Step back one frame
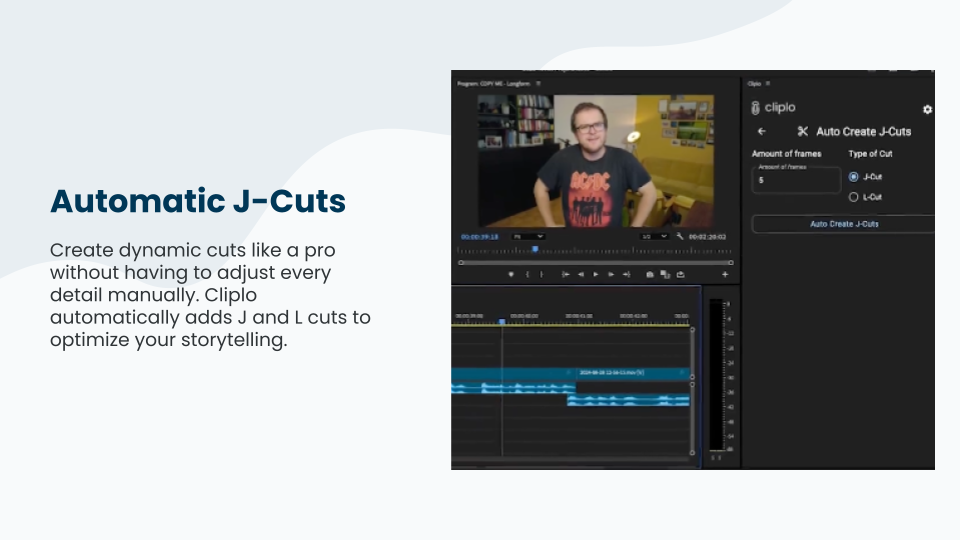The width and height of the screenshot is (960, 540). pyautogui.click(x=580, y=275)
